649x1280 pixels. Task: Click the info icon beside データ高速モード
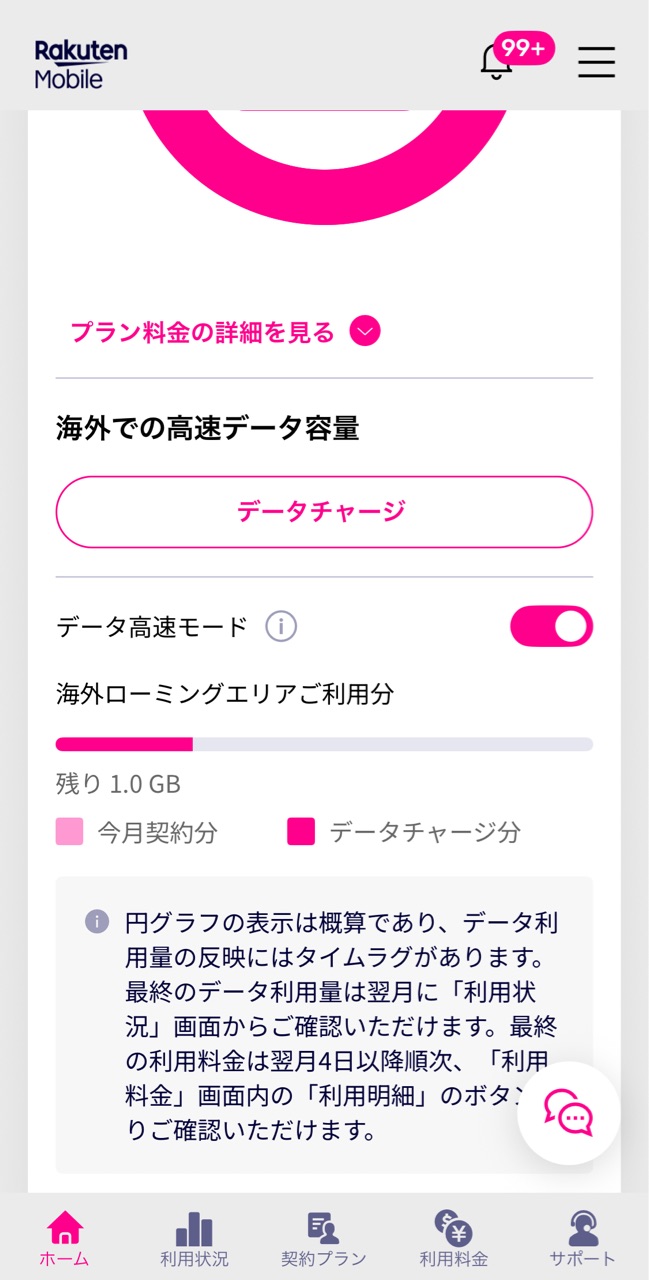point(281,627)
